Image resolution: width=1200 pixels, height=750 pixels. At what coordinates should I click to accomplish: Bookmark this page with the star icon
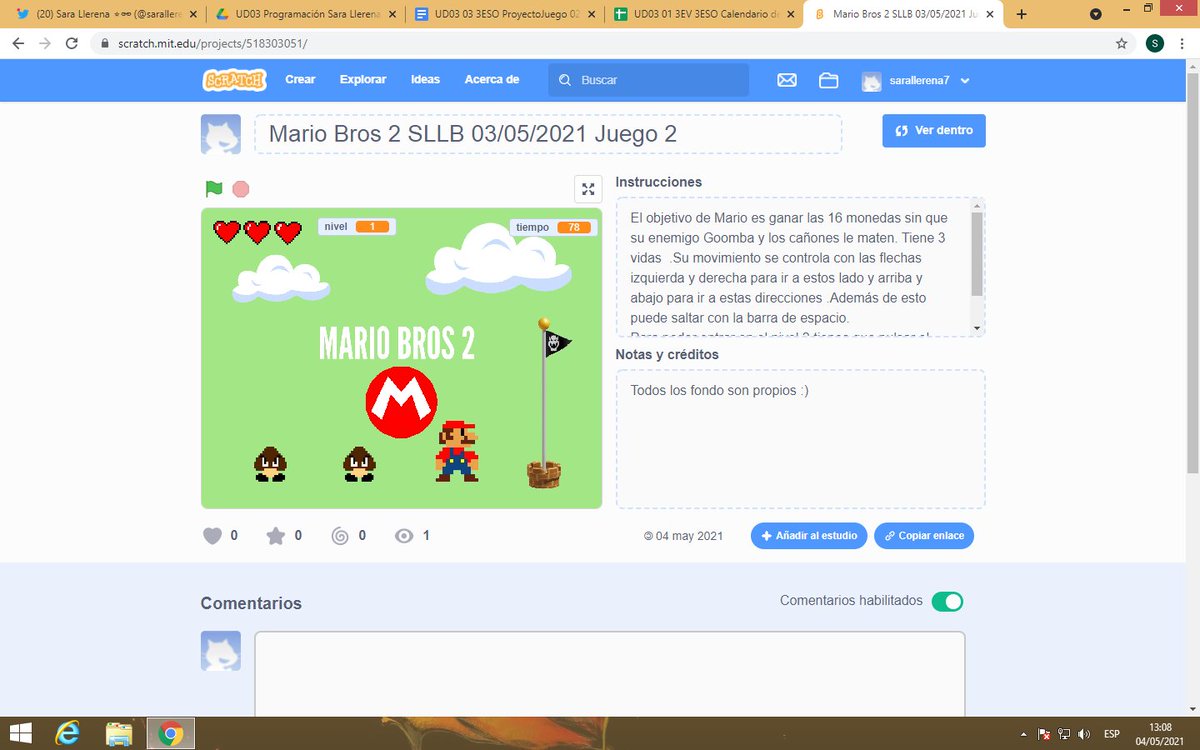1122,44
